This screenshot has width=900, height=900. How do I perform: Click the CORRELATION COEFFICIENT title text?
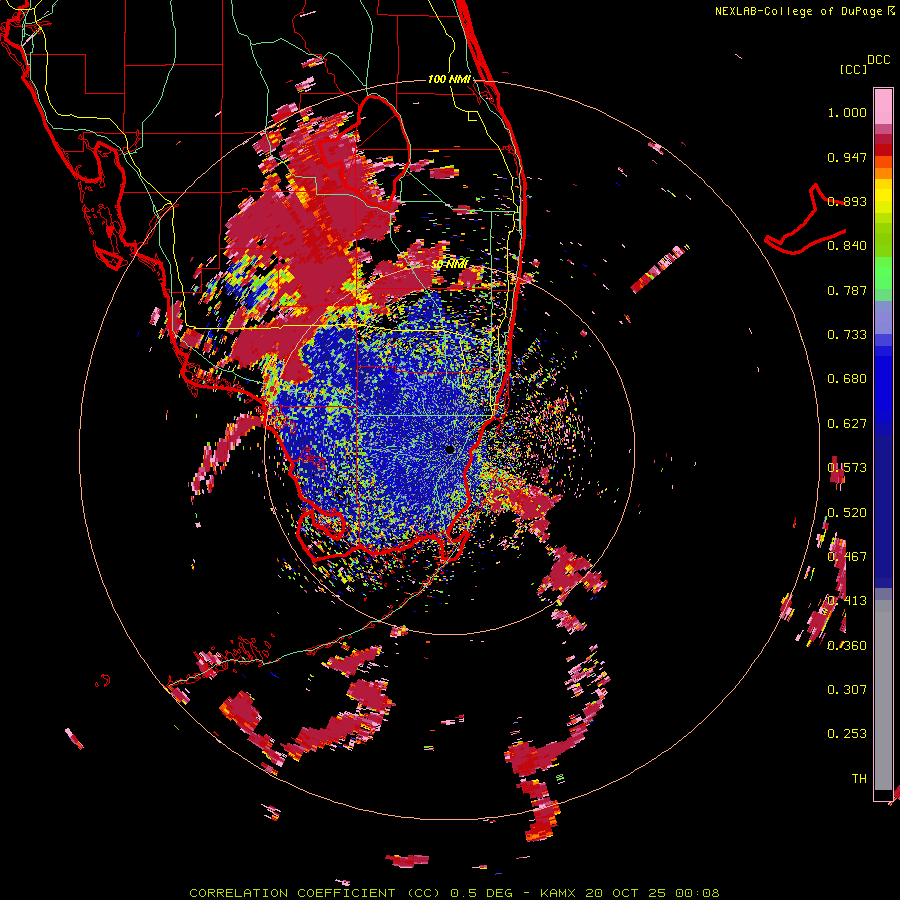292,893
